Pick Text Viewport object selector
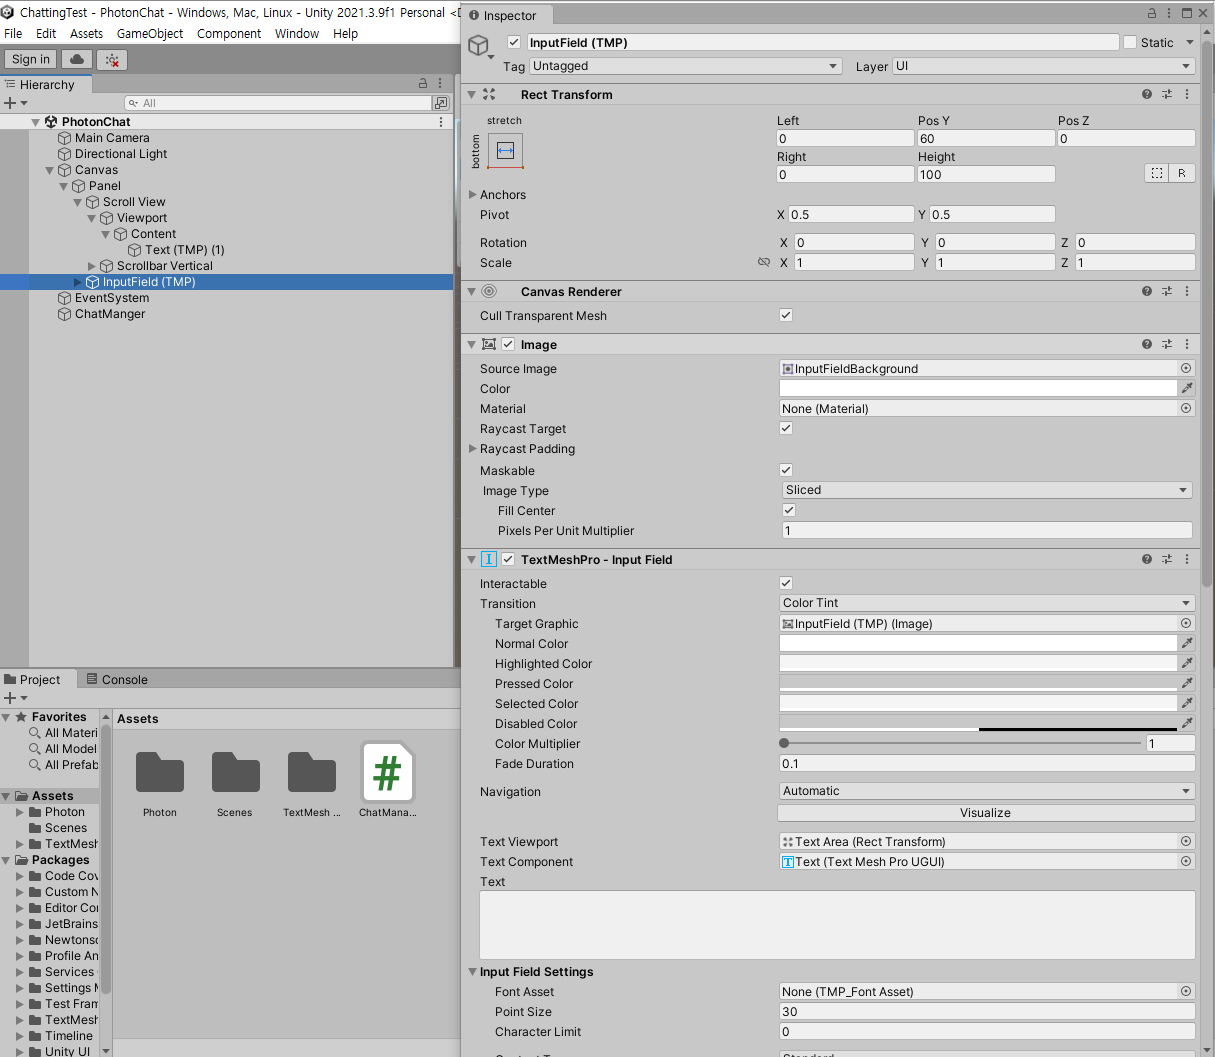The image size is (1215, 1057). (x=1186, y=841)
